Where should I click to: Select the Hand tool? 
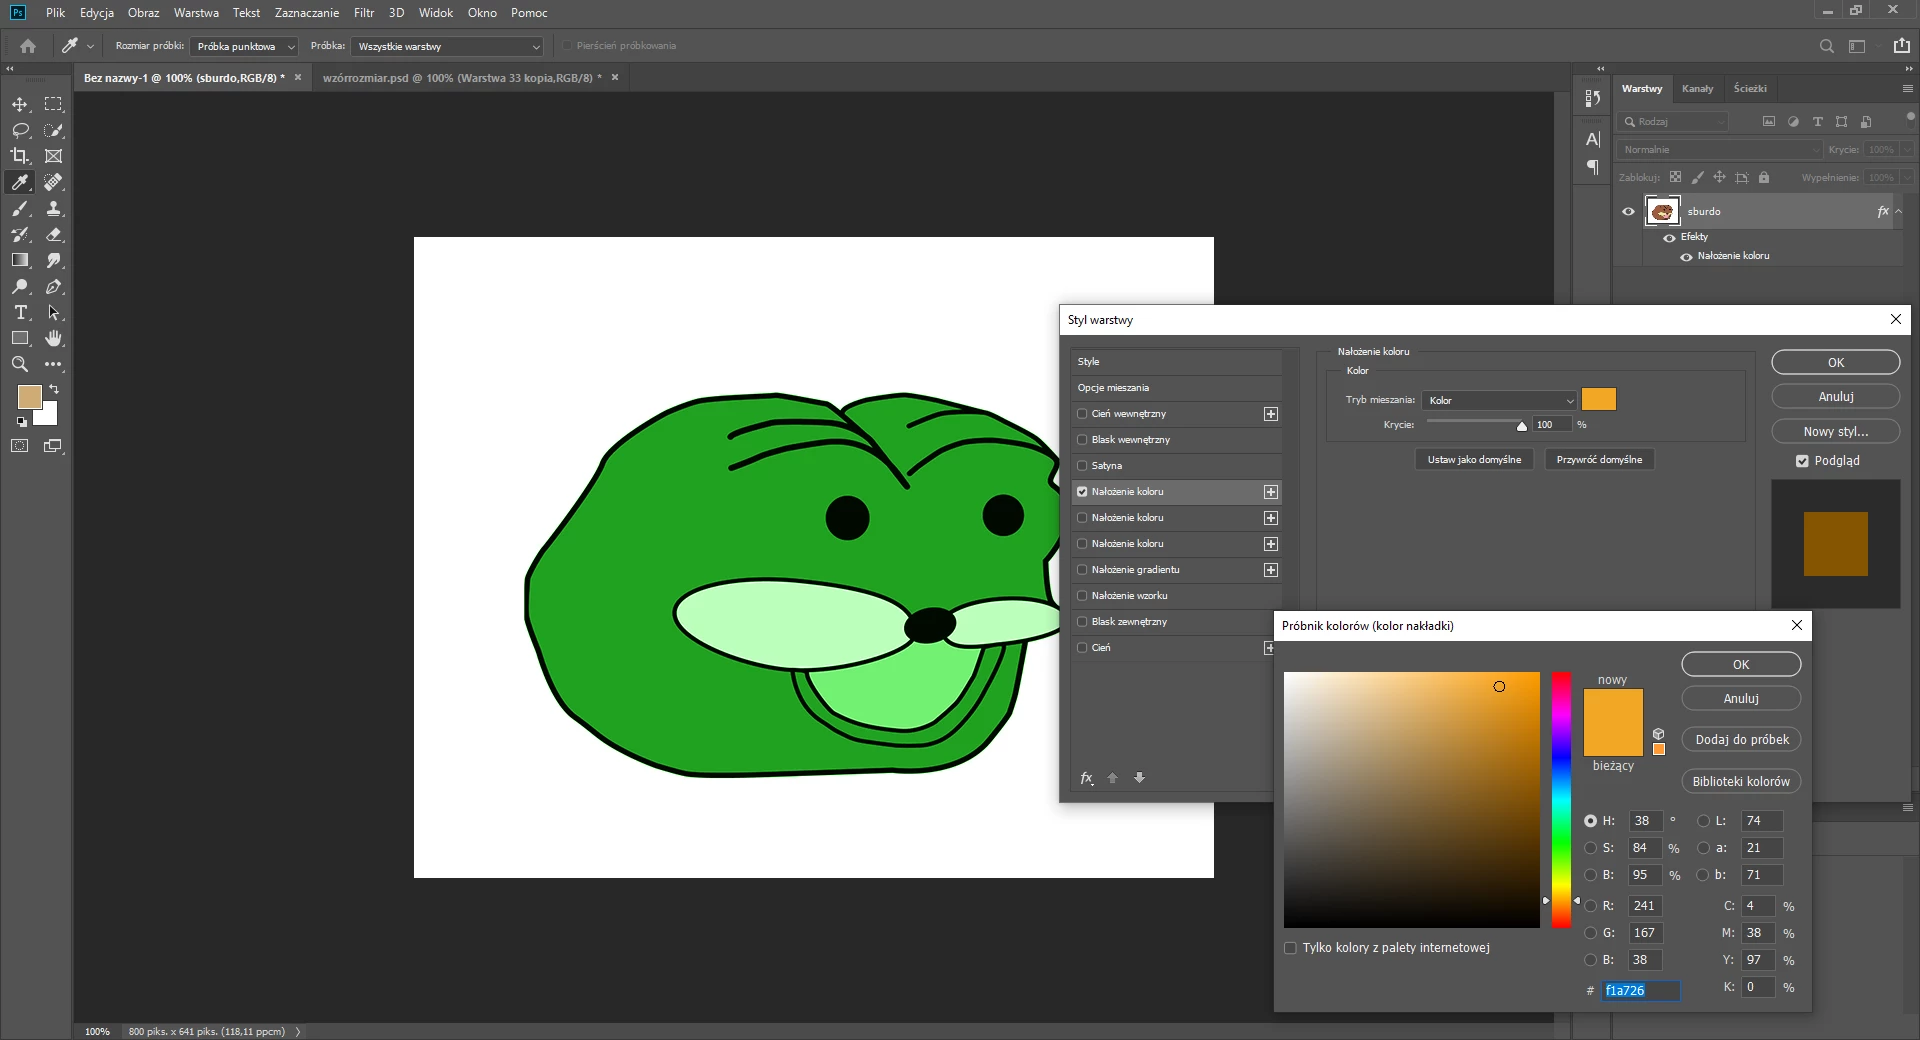54,338
